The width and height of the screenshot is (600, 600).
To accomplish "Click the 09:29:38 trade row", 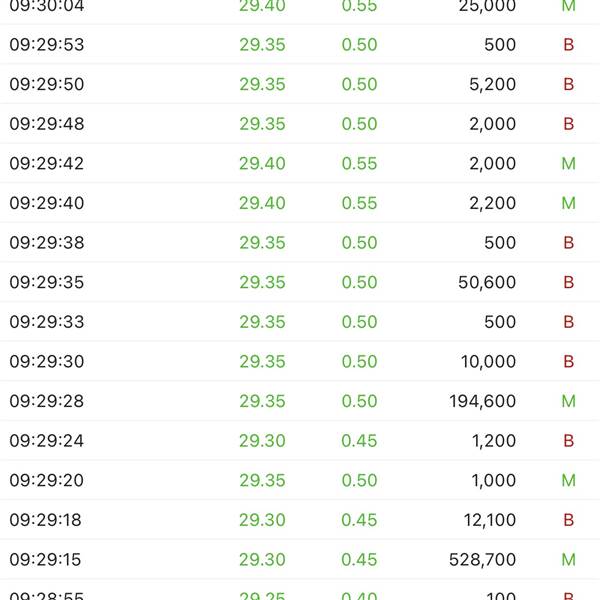I will (x=300, y=243).
